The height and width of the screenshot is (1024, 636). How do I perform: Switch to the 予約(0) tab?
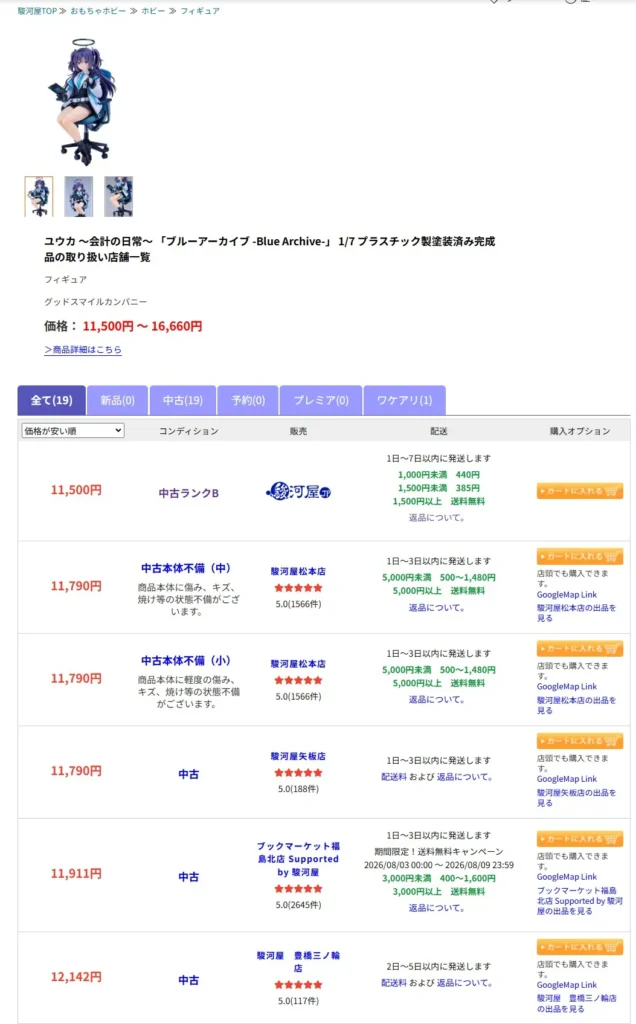tap(248, 400)
